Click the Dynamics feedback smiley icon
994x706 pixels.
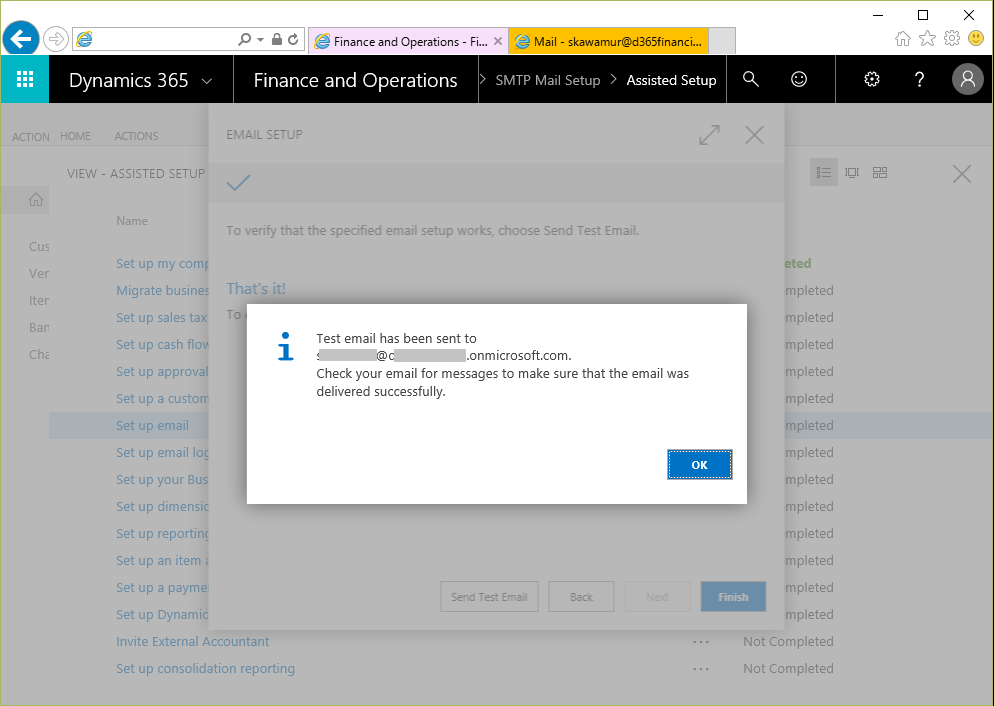coord(799,79)
